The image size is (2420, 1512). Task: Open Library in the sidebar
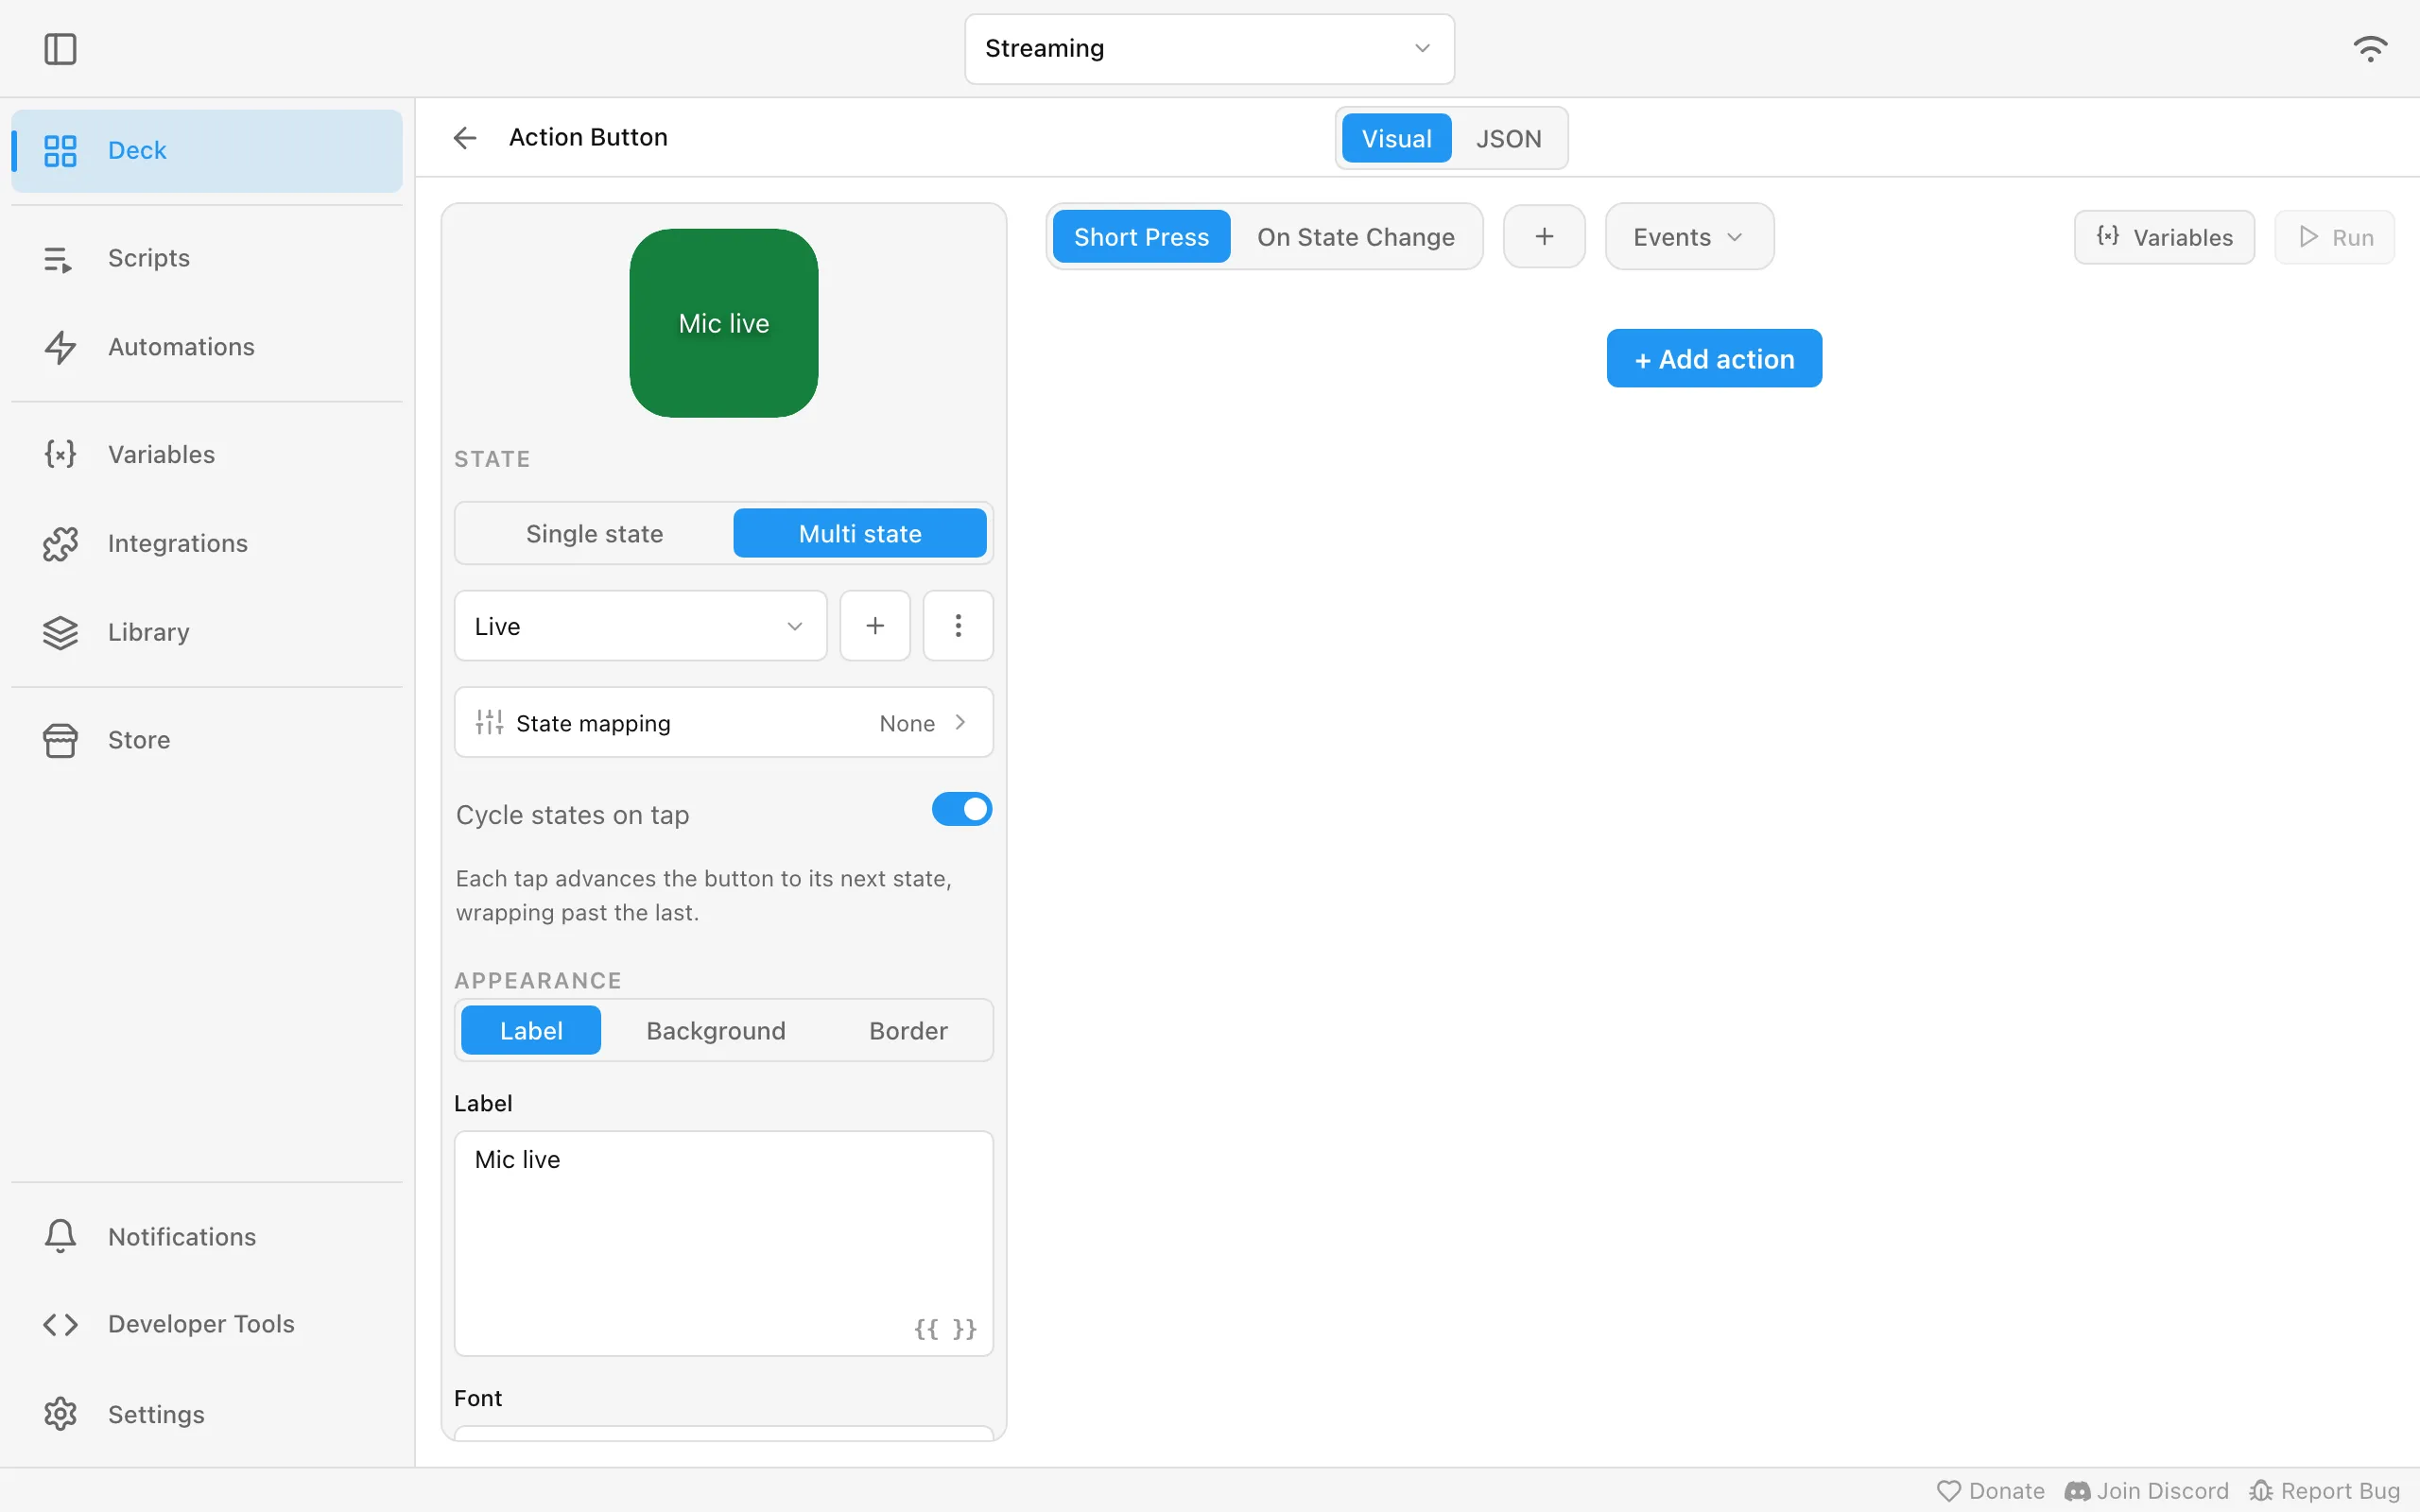point(207,632)
